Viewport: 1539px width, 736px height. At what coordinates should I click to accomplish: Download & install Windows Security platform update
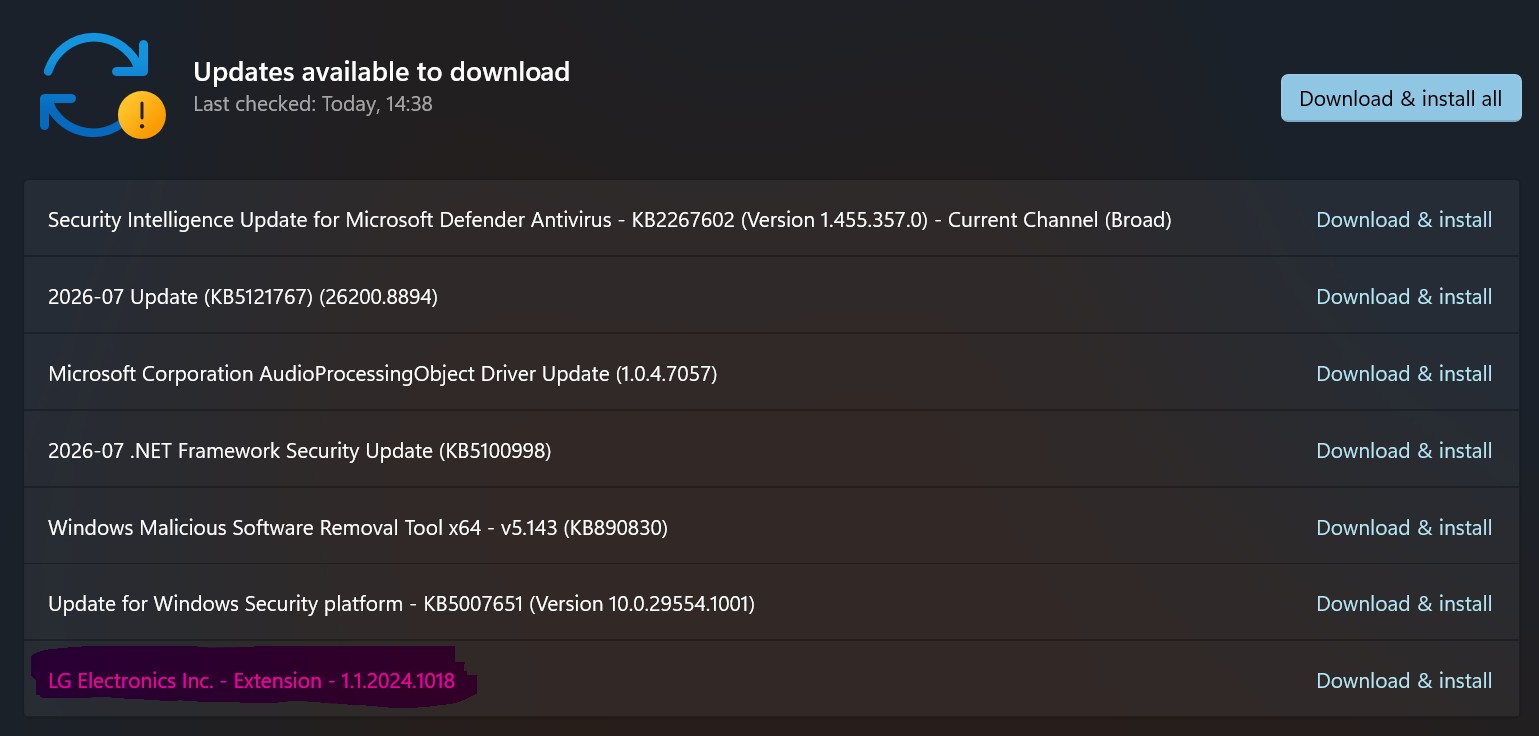coord(1404,603)
